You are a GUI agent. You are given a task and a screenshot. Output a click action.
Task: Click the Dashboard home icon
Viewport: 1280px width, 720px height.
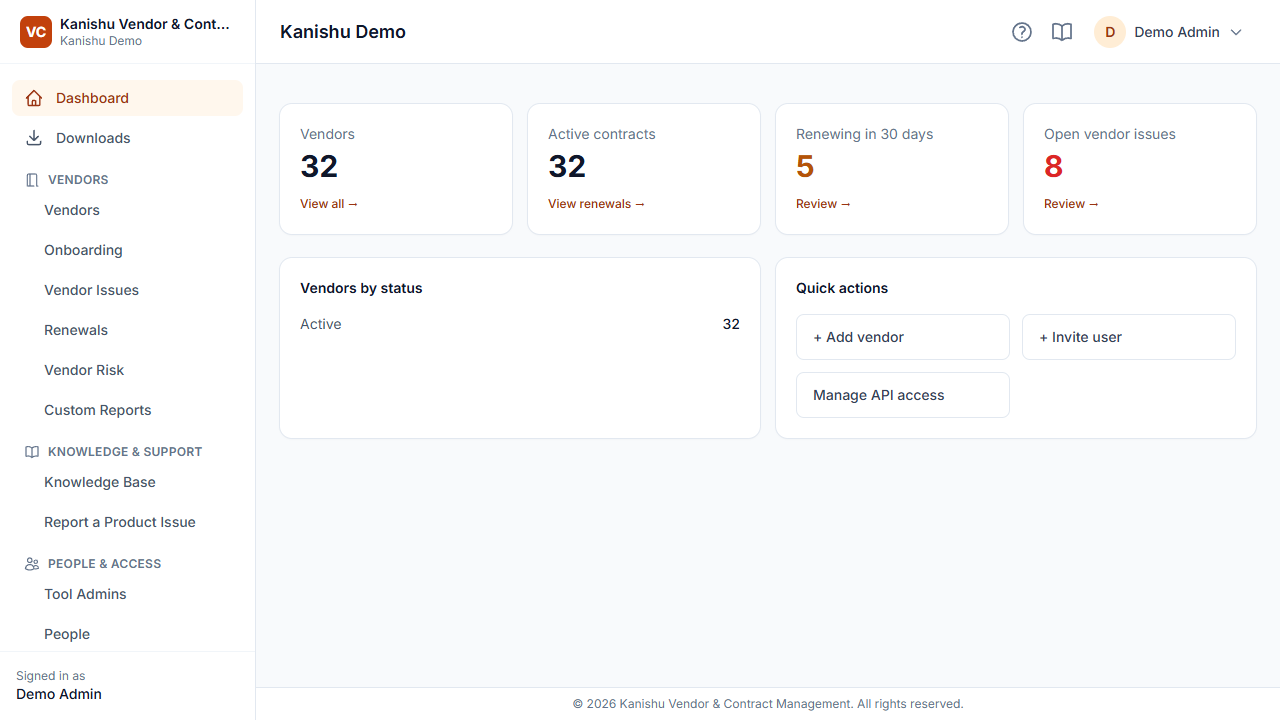pos(34,98)
